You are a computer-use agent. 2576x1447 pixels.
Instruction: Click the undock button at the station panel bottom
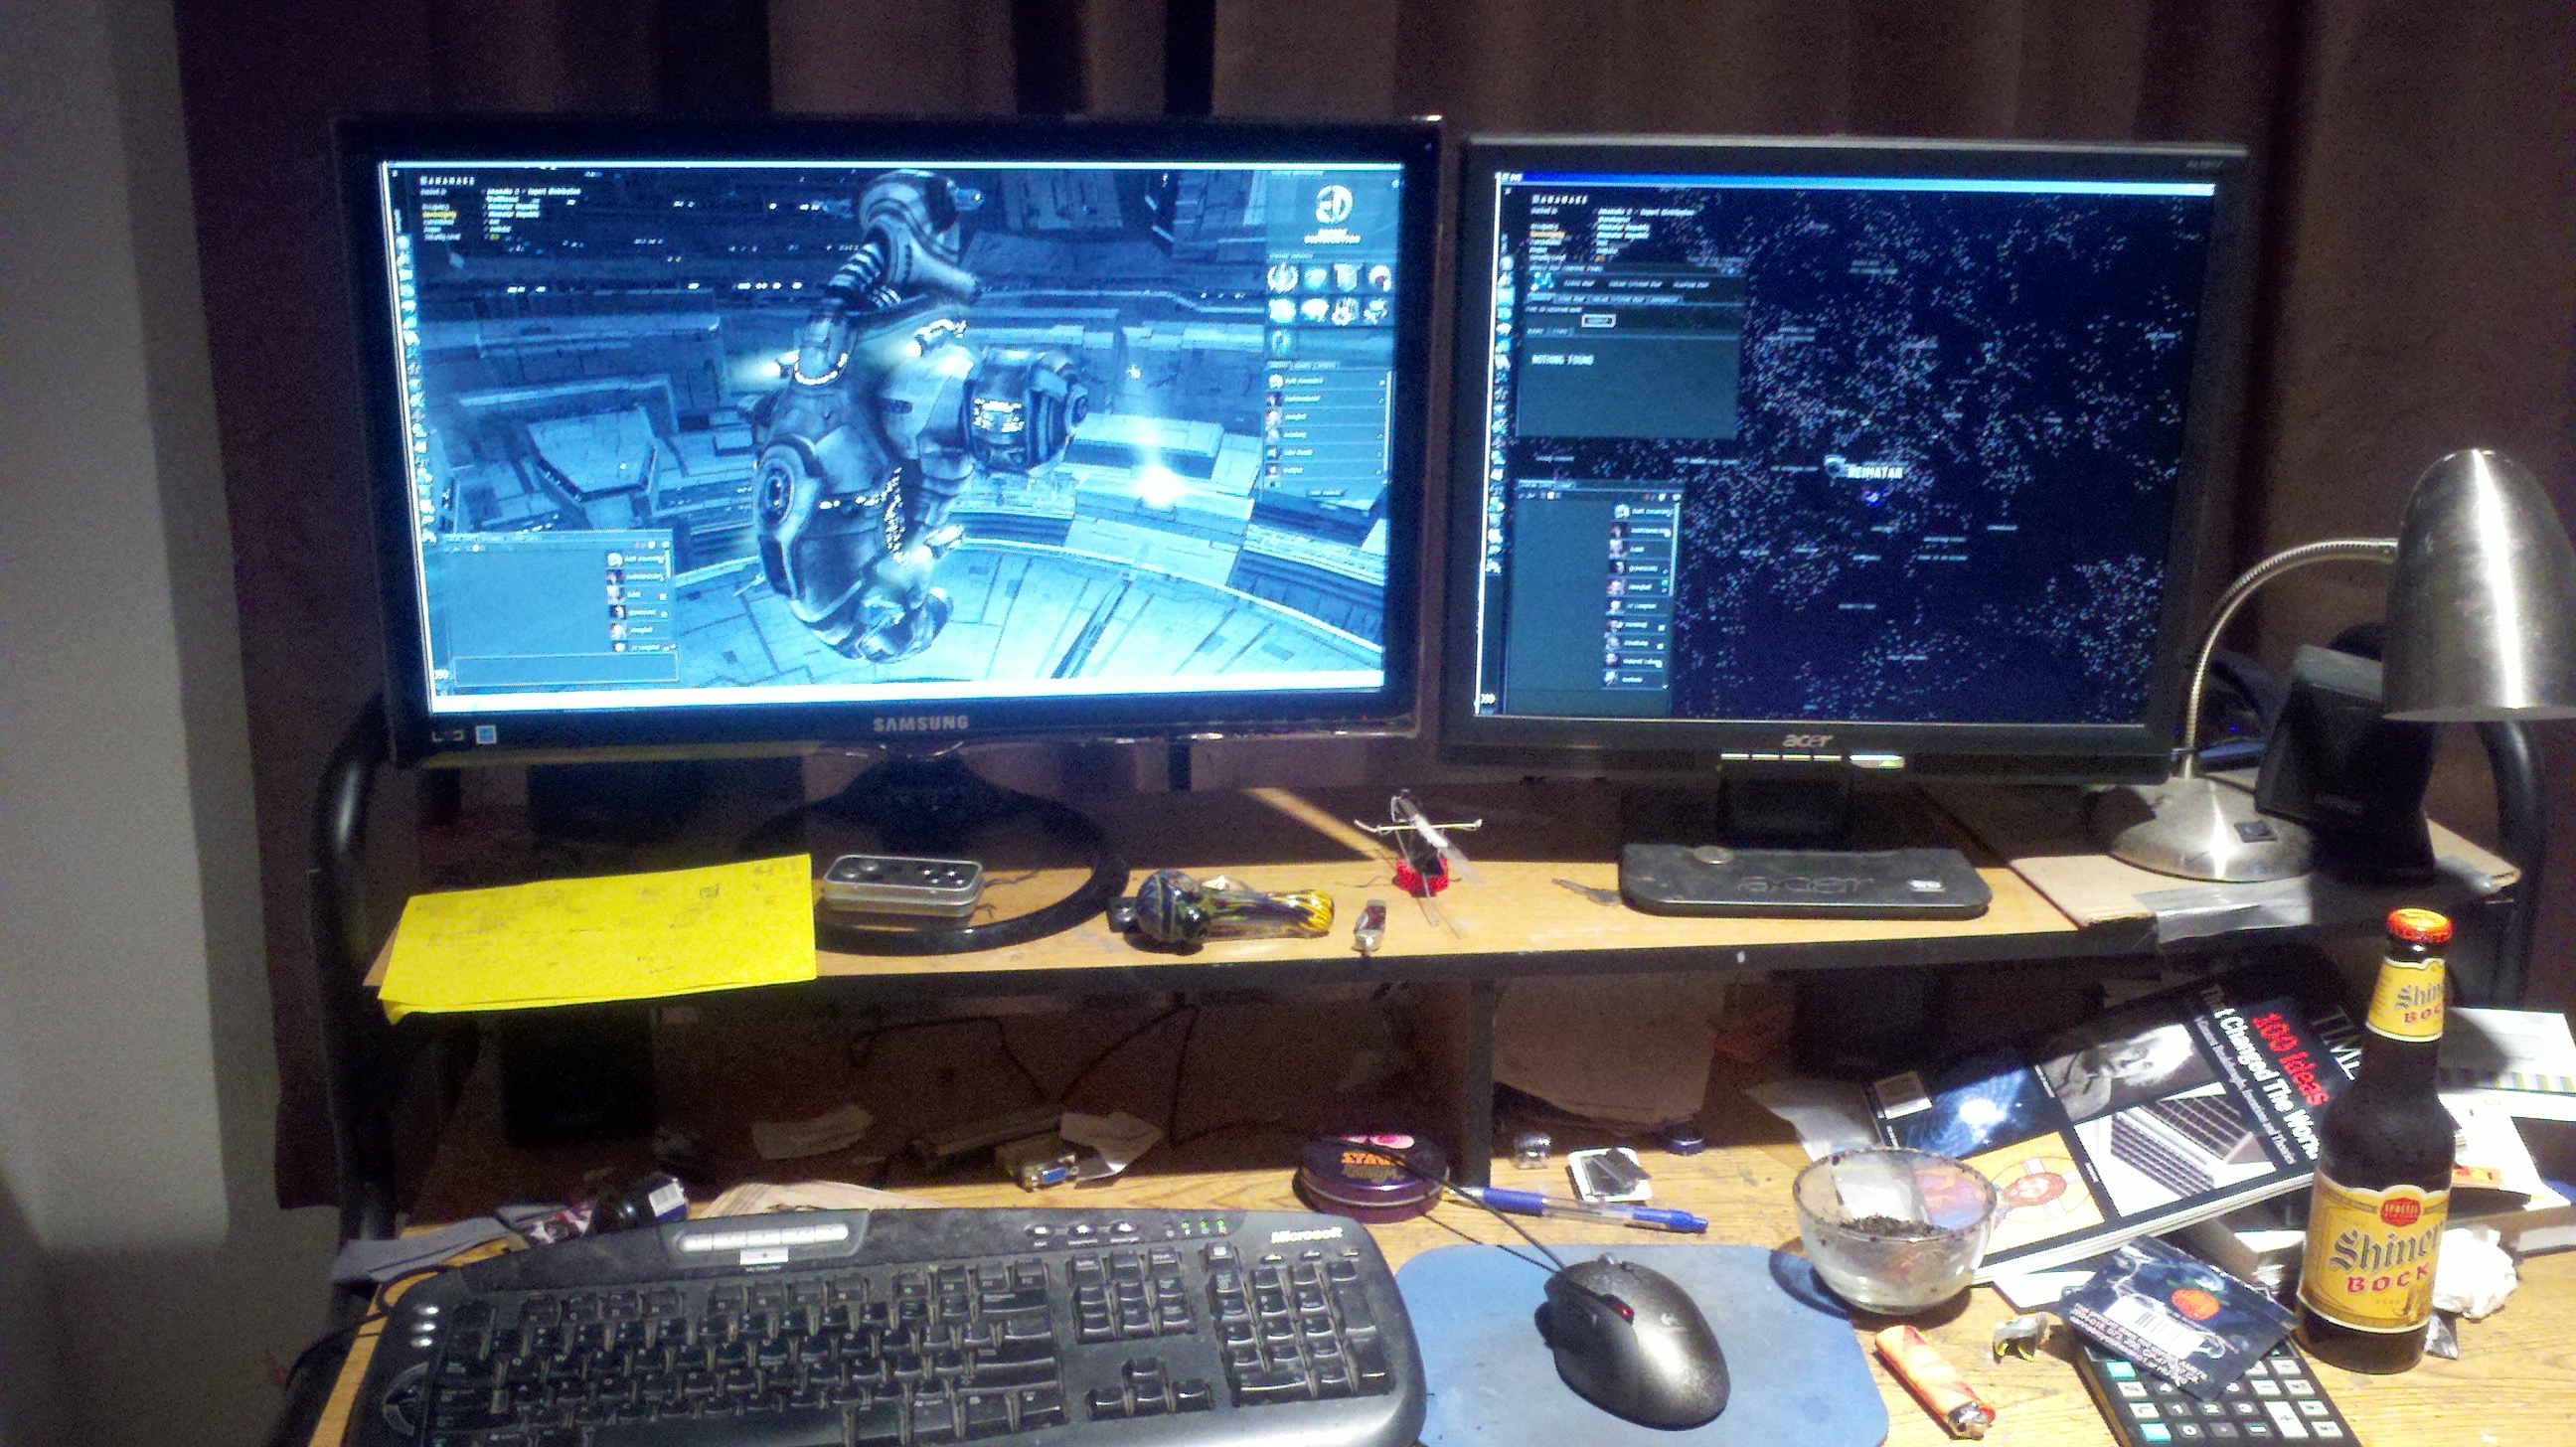[x=1327, y=493]
